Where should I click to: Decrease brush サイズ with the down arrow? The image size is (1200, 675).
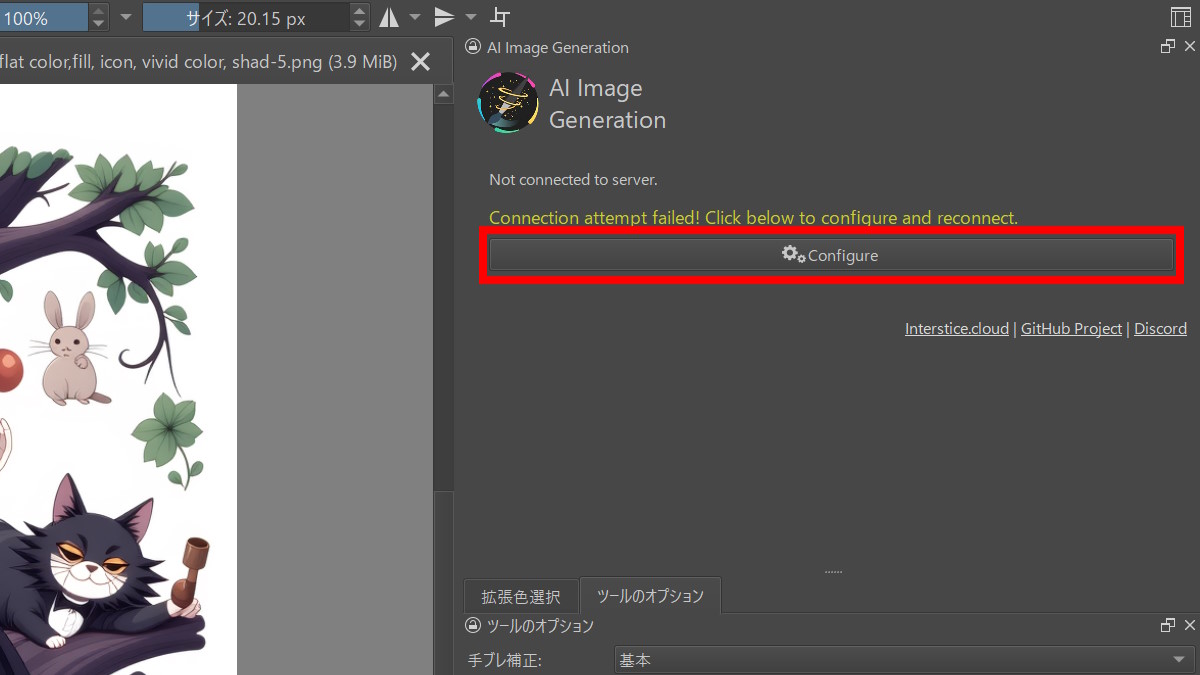(360, 24)
